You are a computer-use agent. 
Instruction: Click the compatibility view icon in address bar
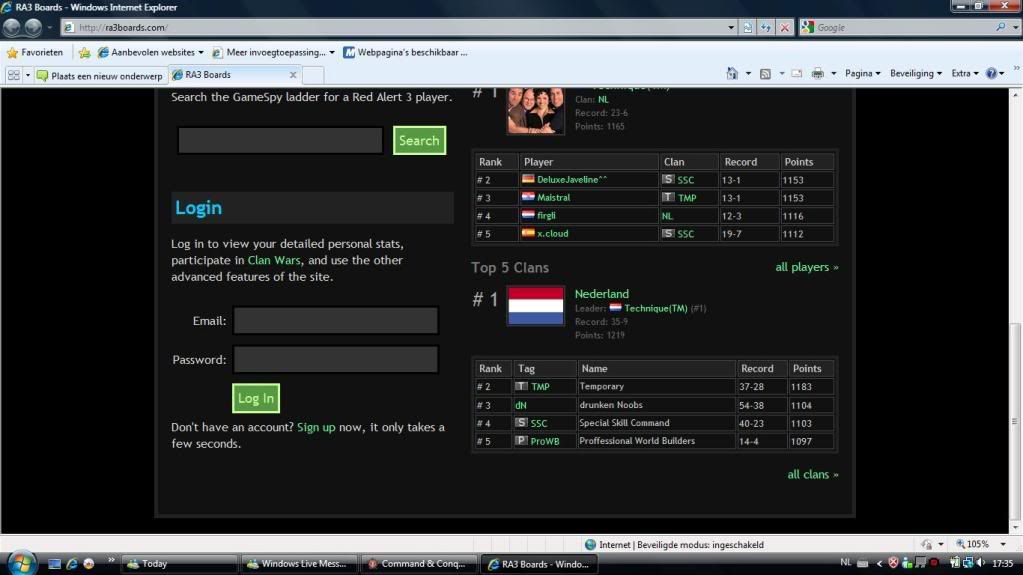coord(748,27)
